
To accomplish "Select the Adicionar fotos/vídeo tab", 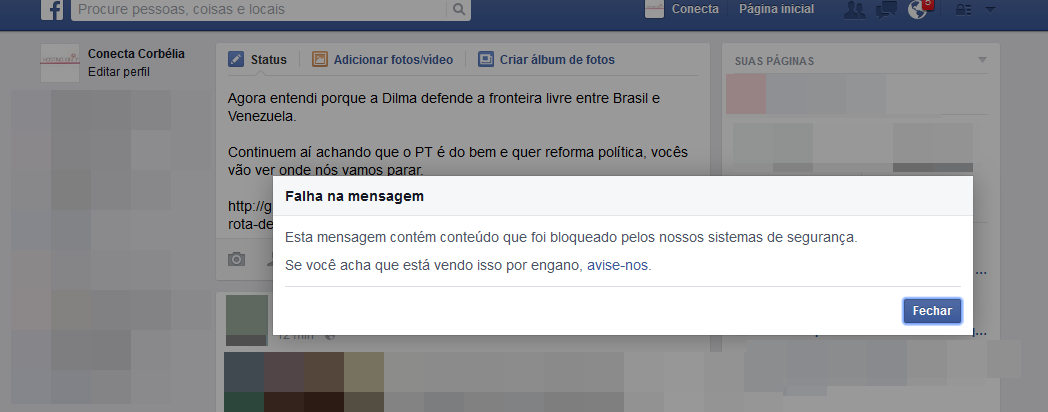I will (383, 60).
